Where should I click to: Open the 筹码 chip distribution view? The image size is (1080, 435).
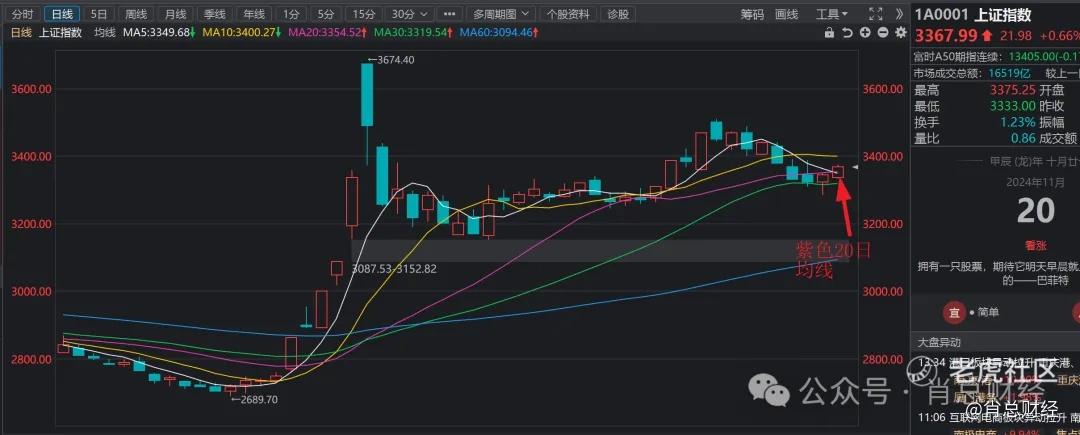point(752,14)
